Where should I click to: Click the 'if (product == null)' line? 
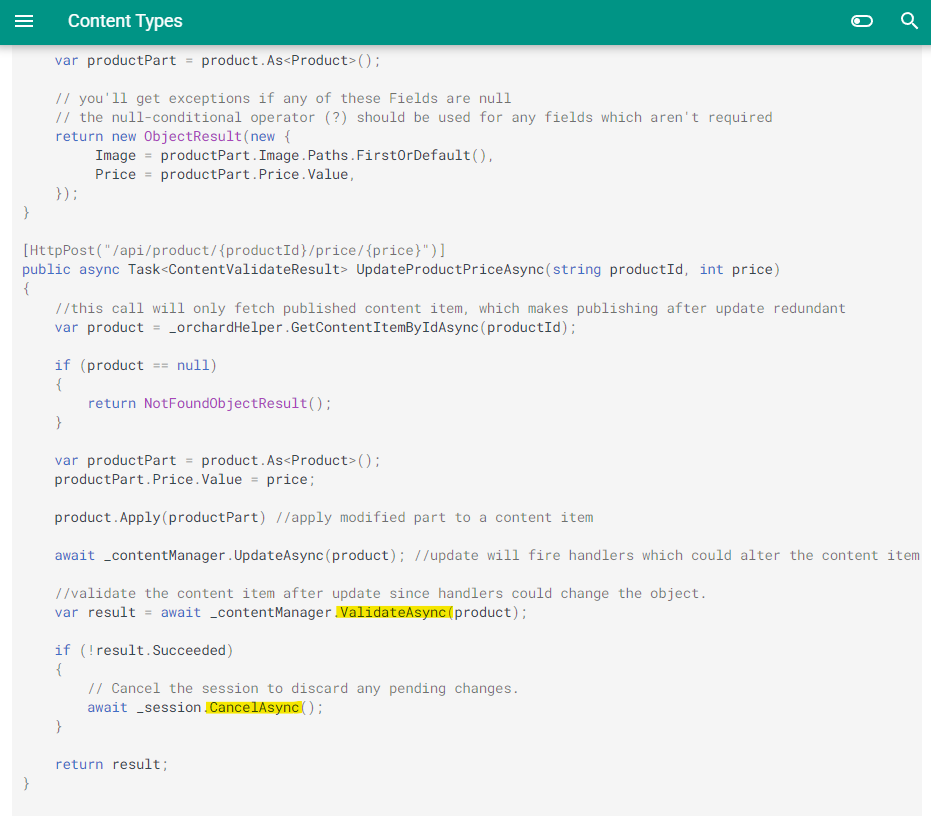[136, 365]
